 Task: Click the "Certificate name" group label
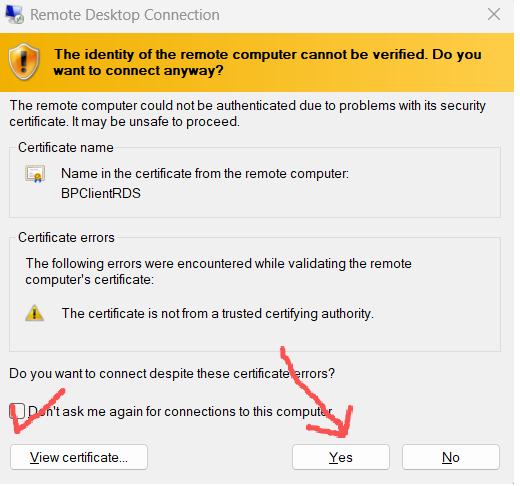[66, 147]
